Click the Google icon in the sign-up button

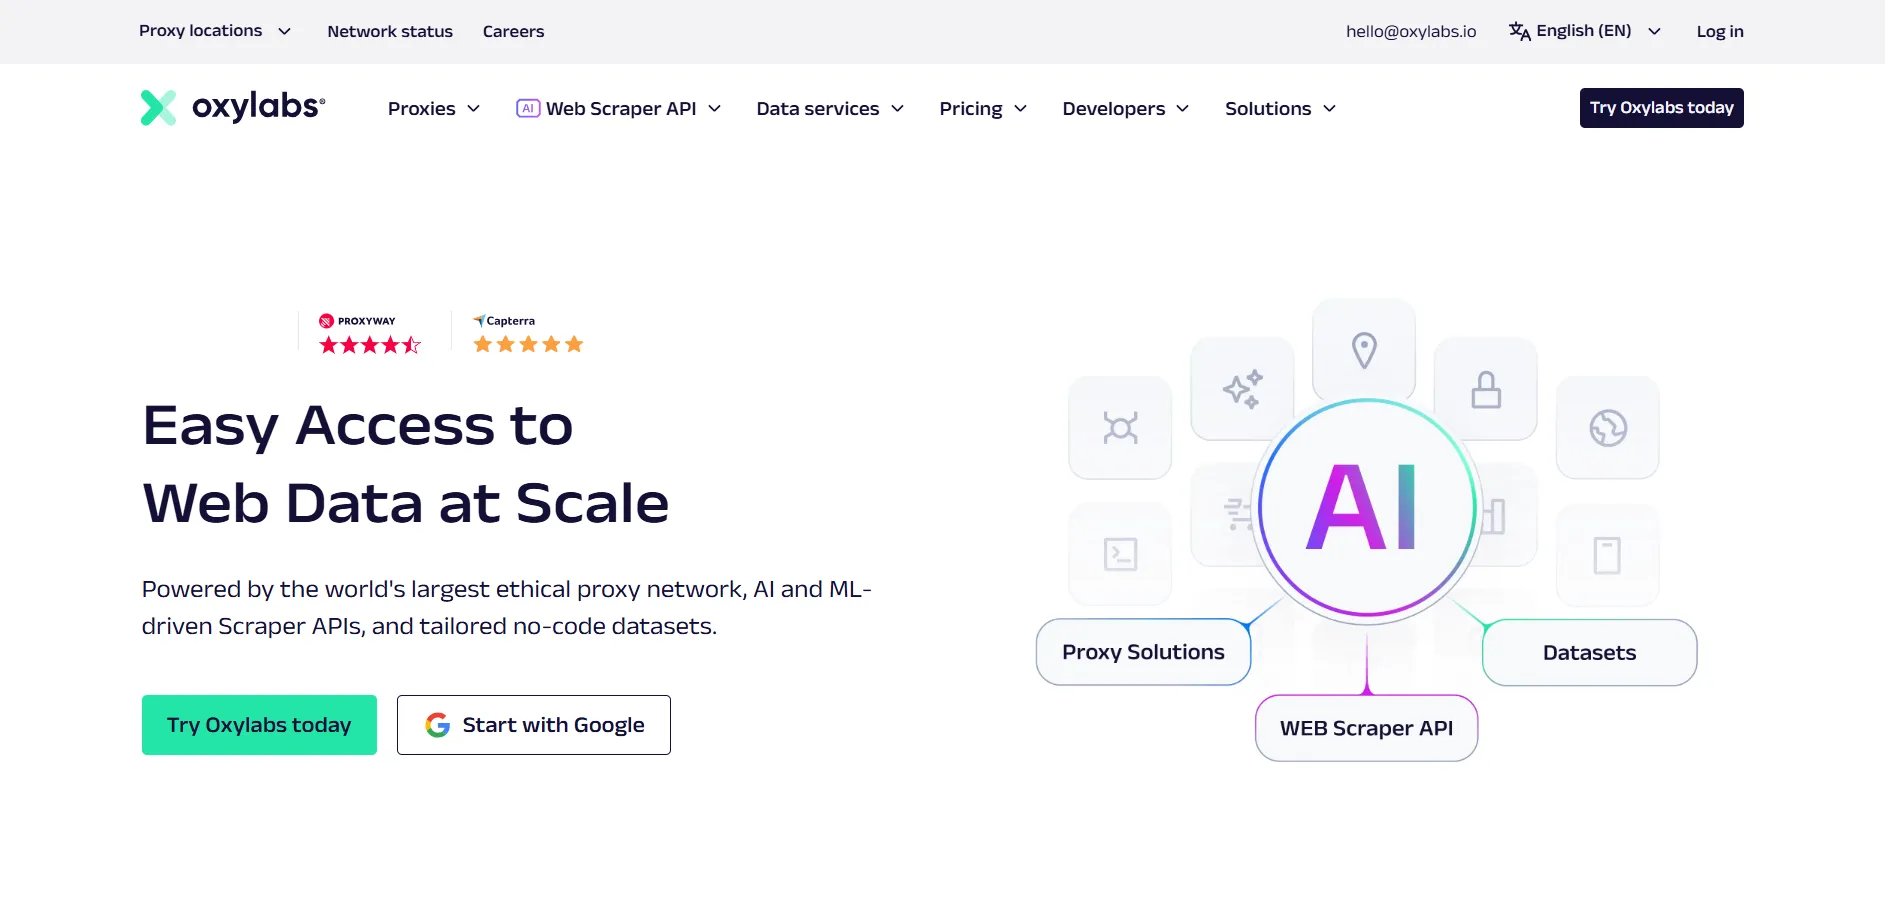pyautogui.click(x=438, y=724)
